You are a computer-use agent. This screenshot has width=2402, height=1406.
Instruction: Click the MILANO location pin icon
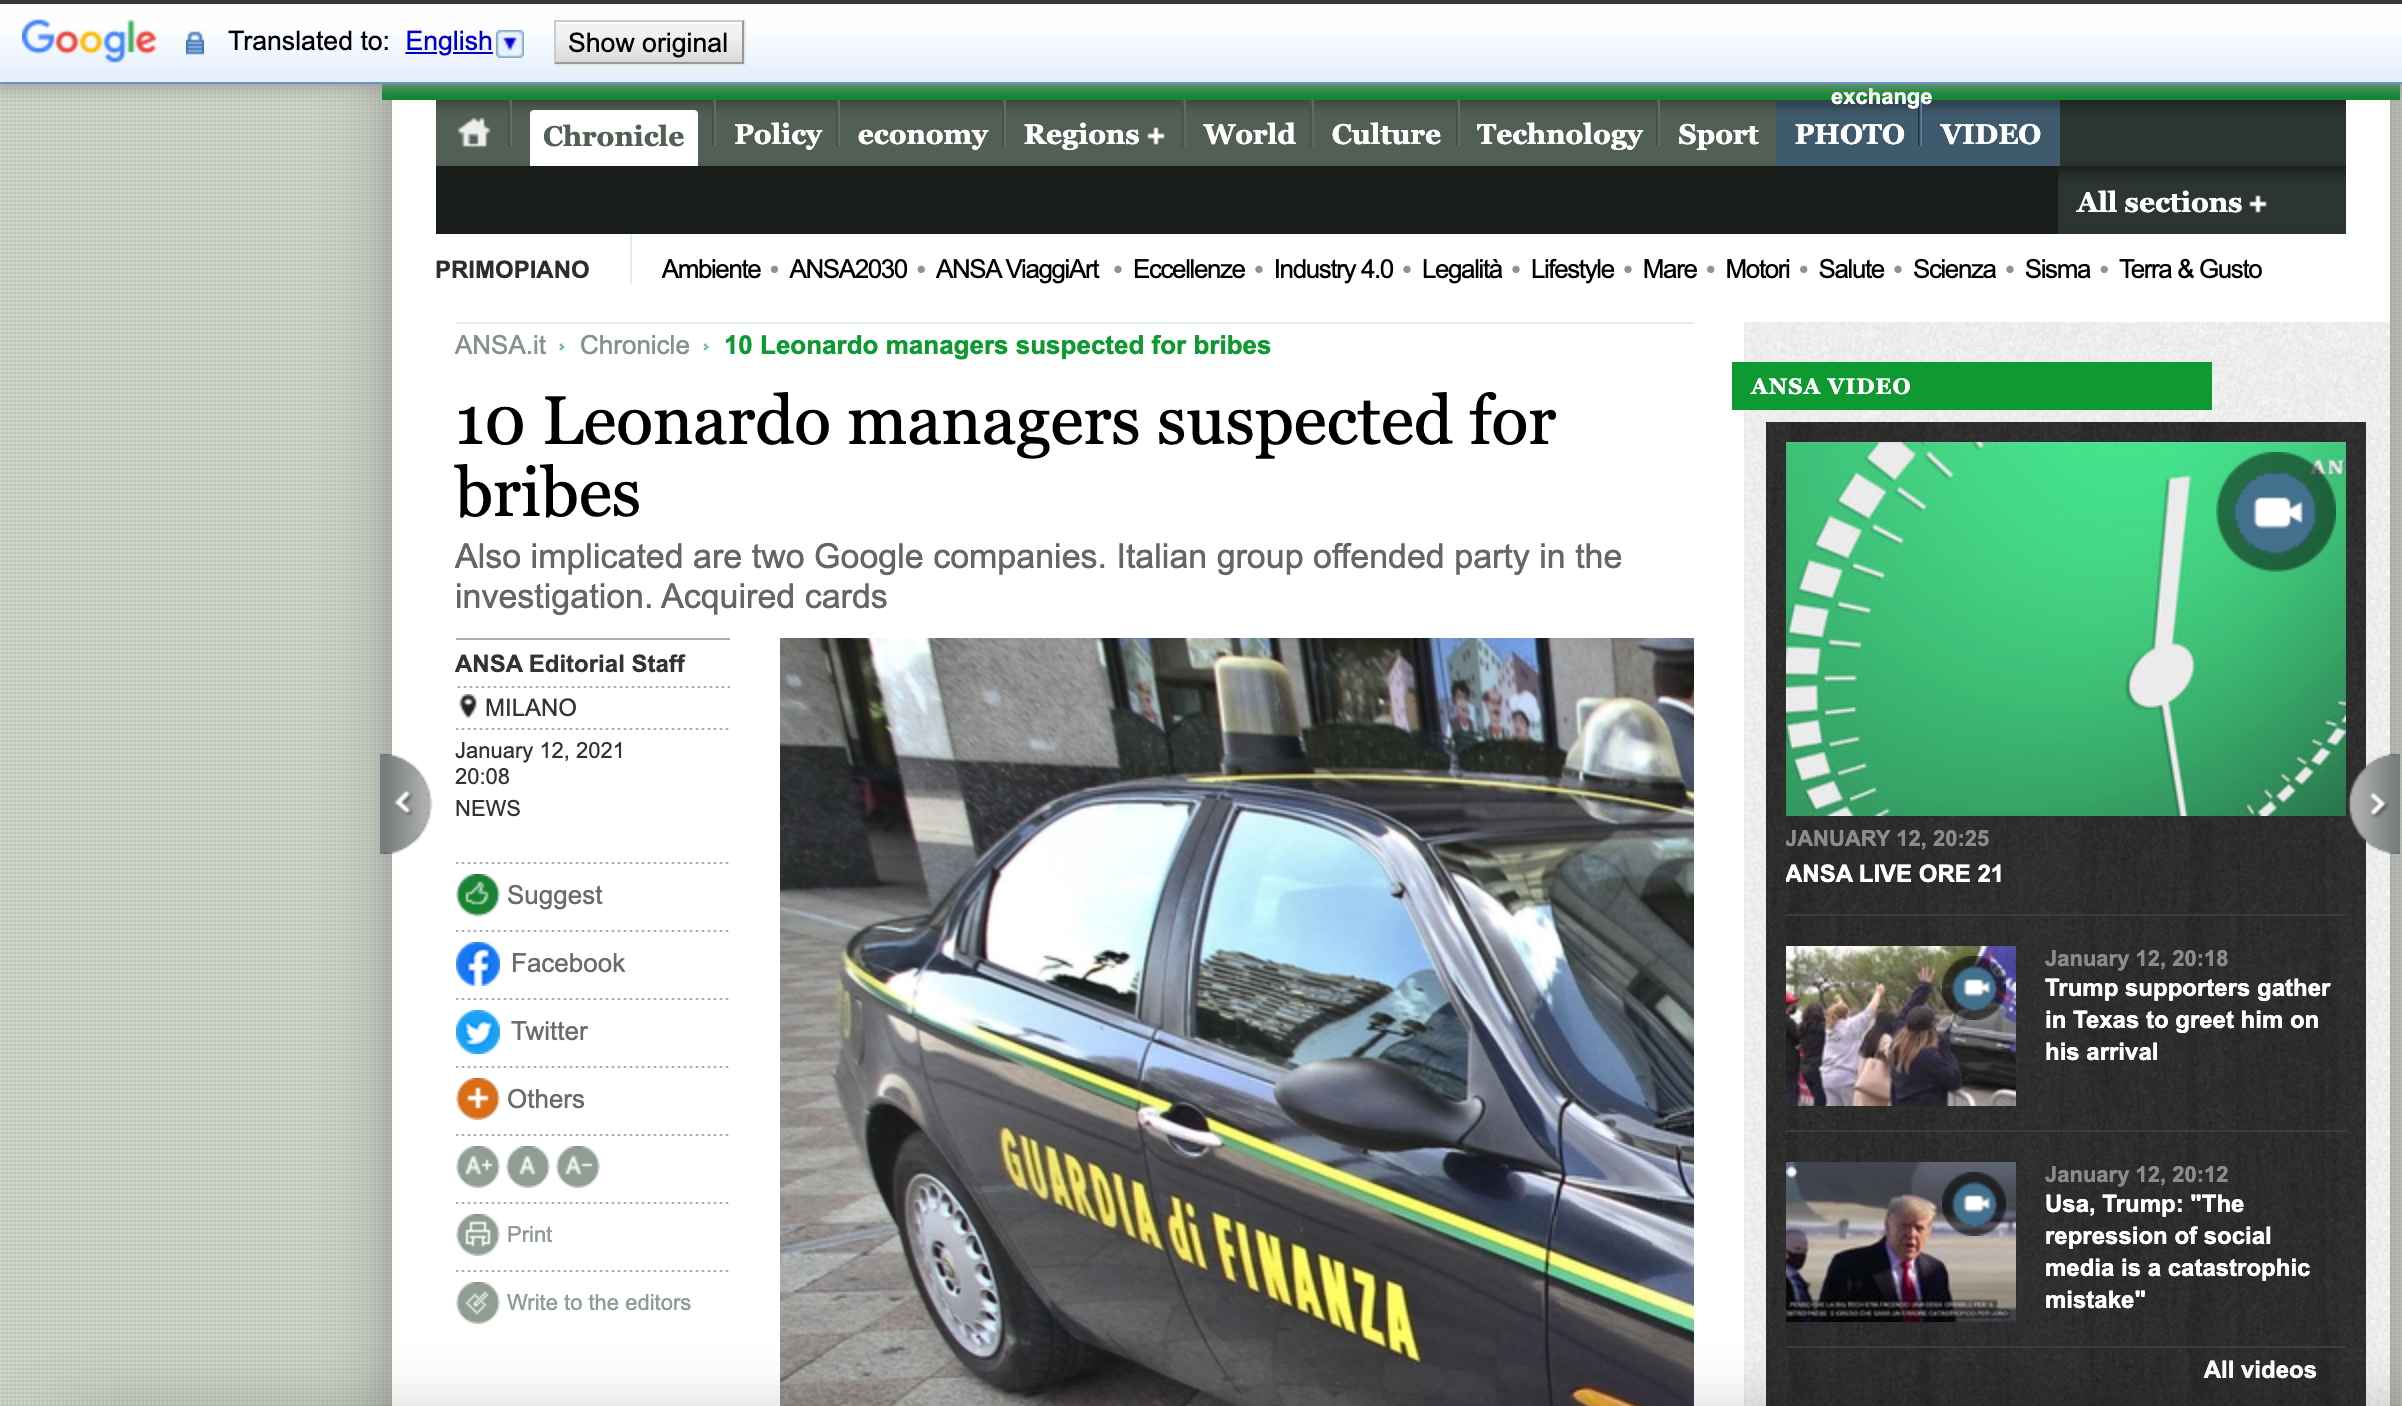[x=467, y=706]
